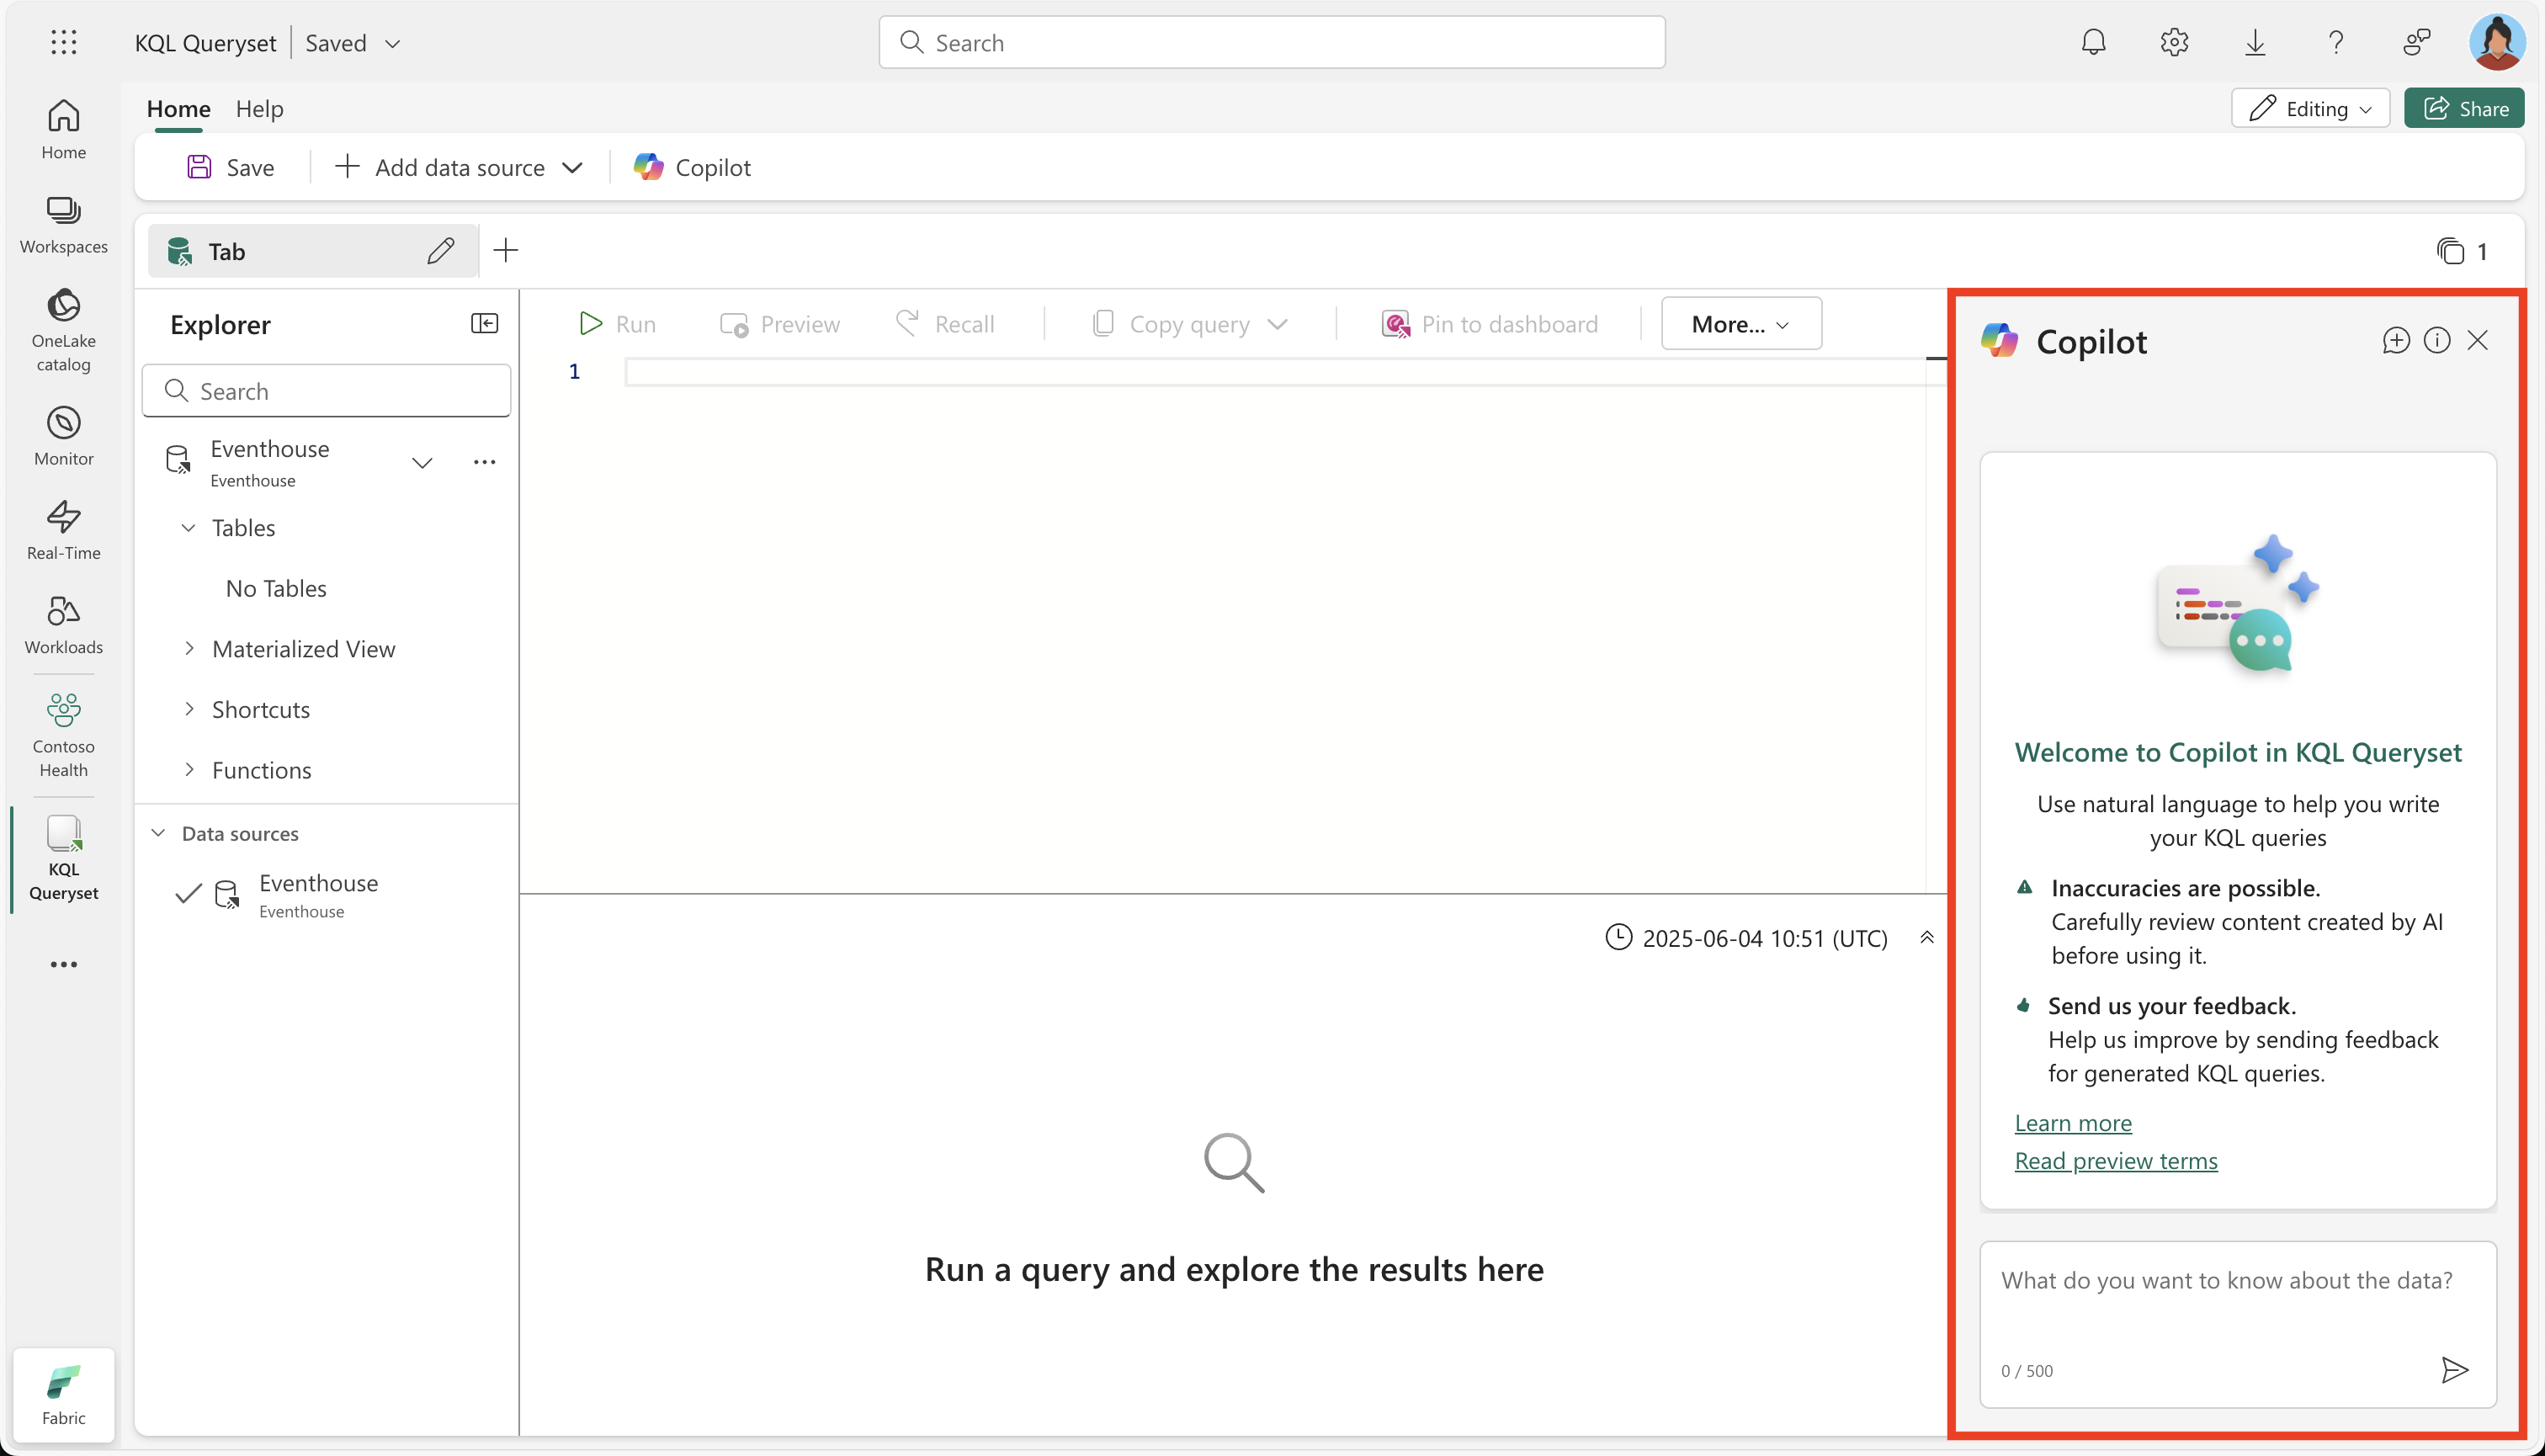Click the Learn more link in Copilot
The width and height of the screenshot is (2545, 1456).
[2073, 1122]
